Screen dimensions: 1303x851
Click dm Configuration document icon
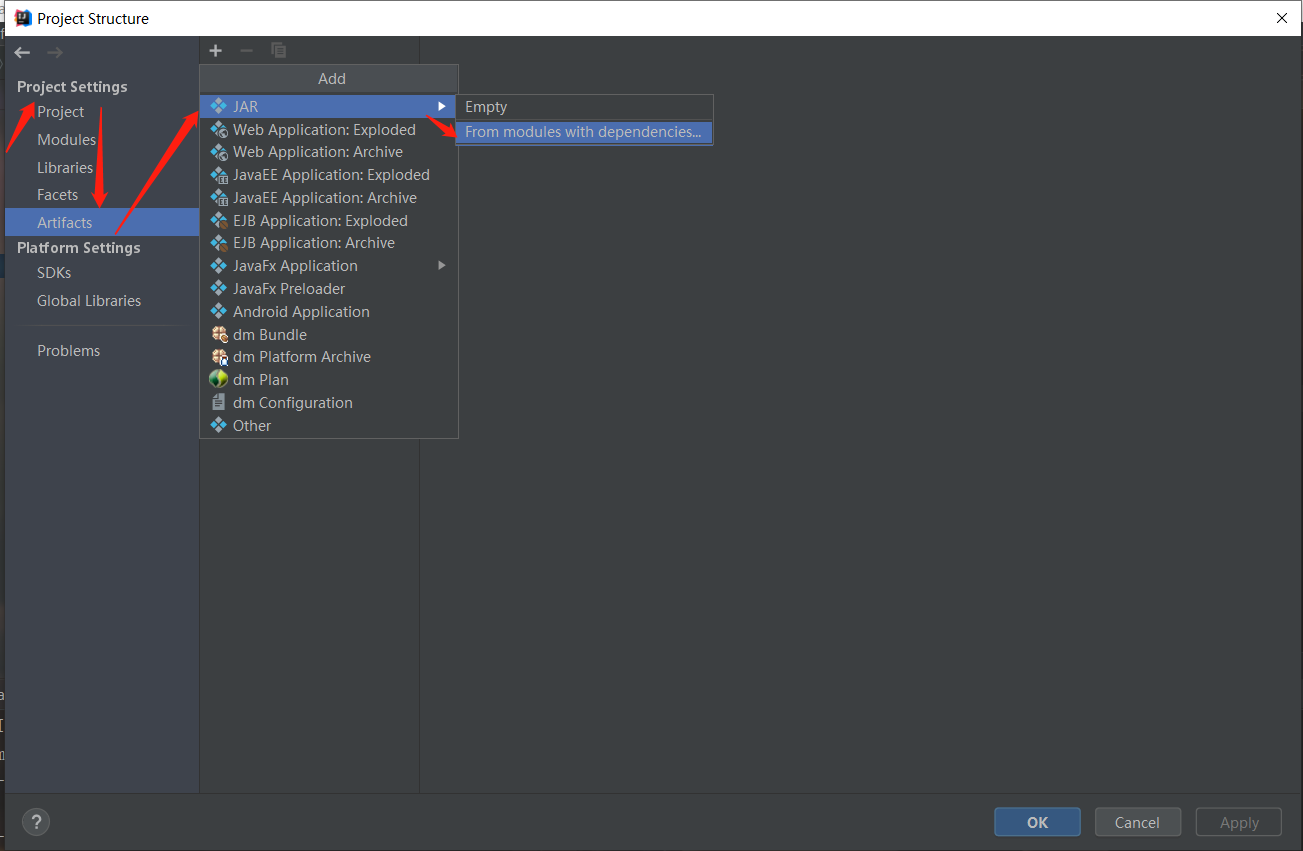point(219,402)
